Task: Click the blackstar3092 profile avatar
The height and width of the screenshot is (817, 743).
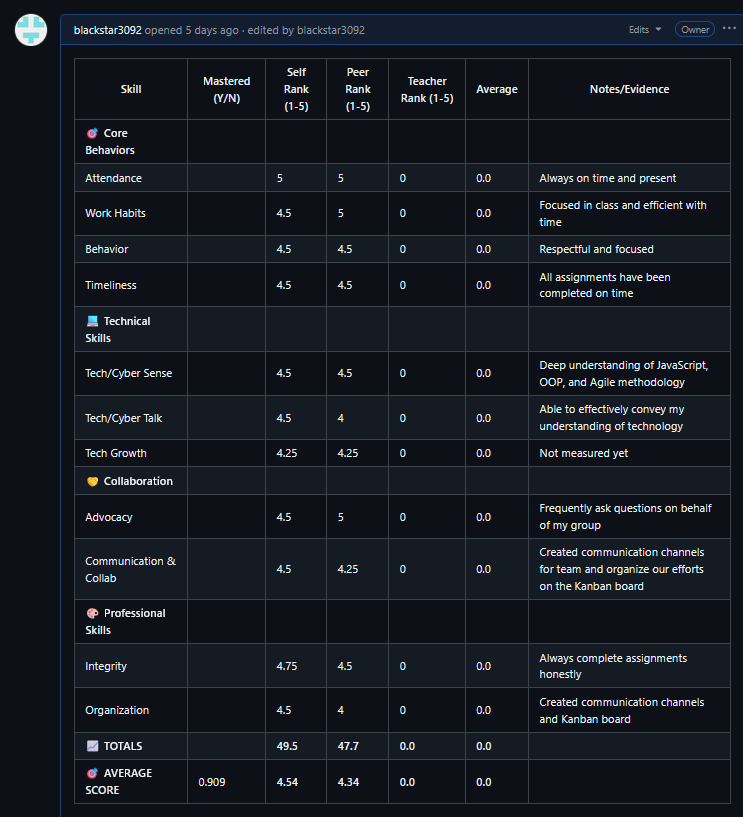Action: (x=31, y=29)
